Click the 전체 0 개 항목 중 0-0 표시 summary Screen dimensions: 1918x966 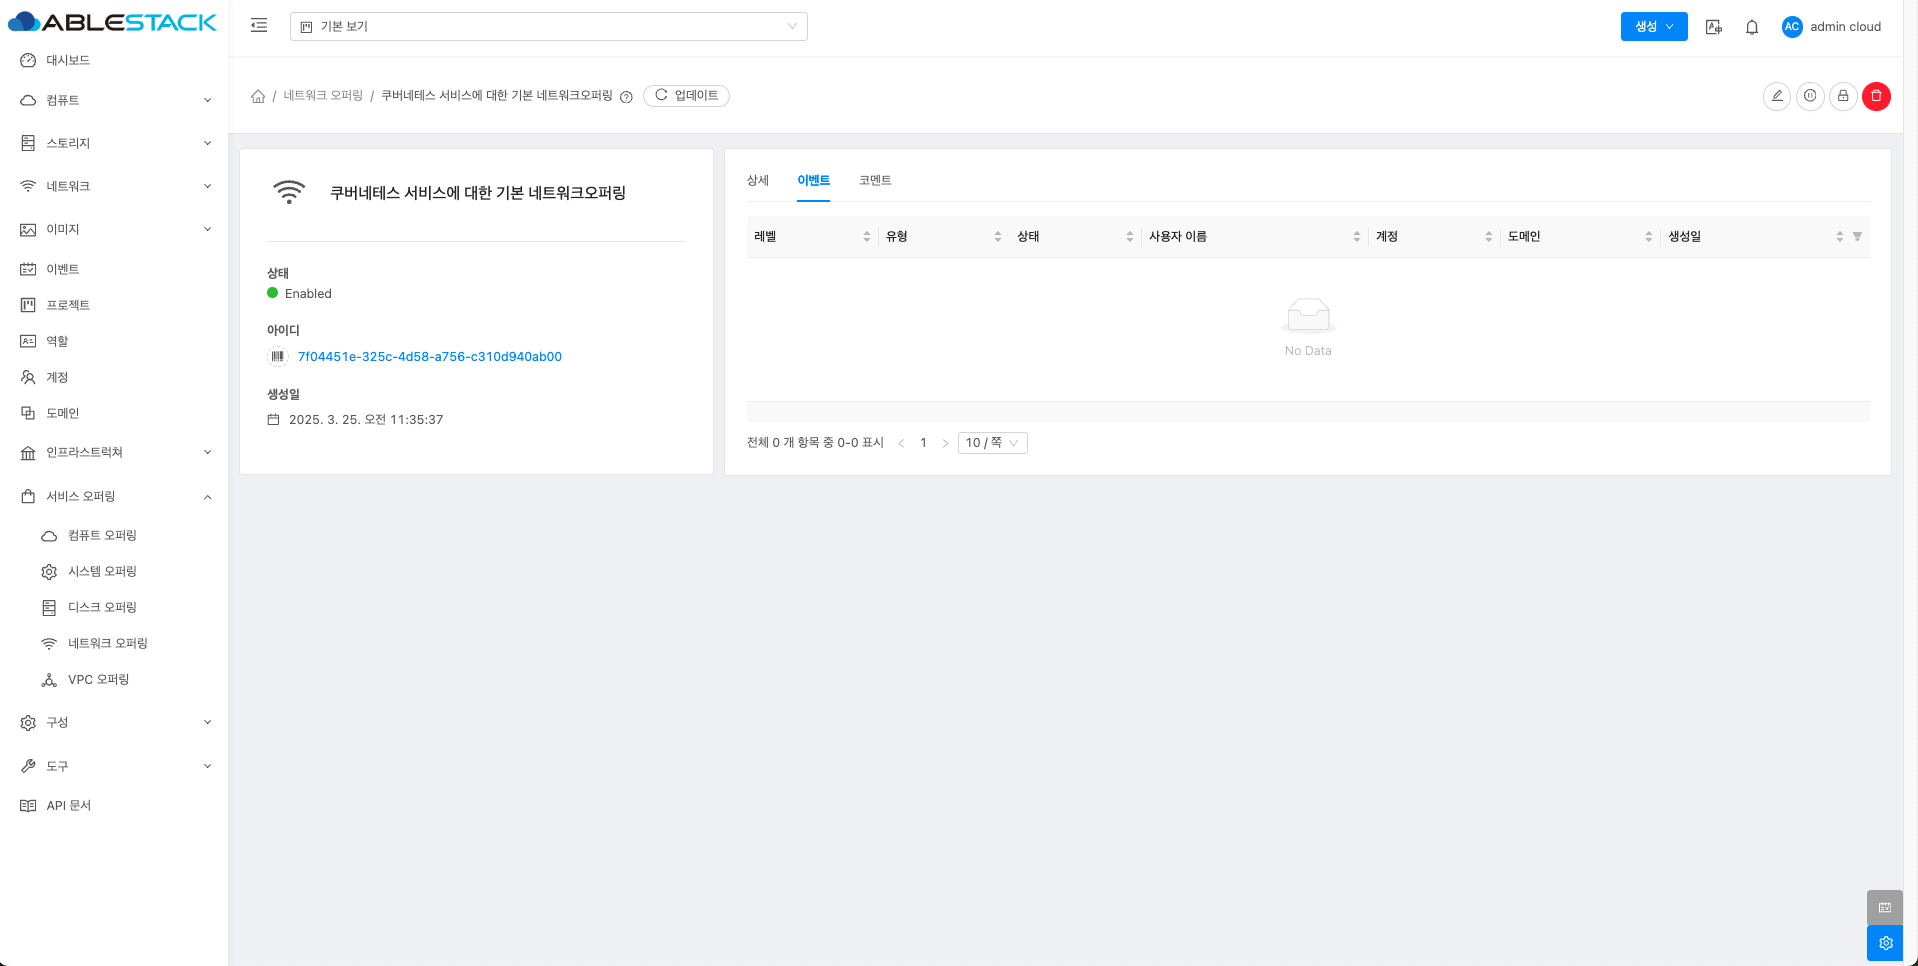pos(815,443)
